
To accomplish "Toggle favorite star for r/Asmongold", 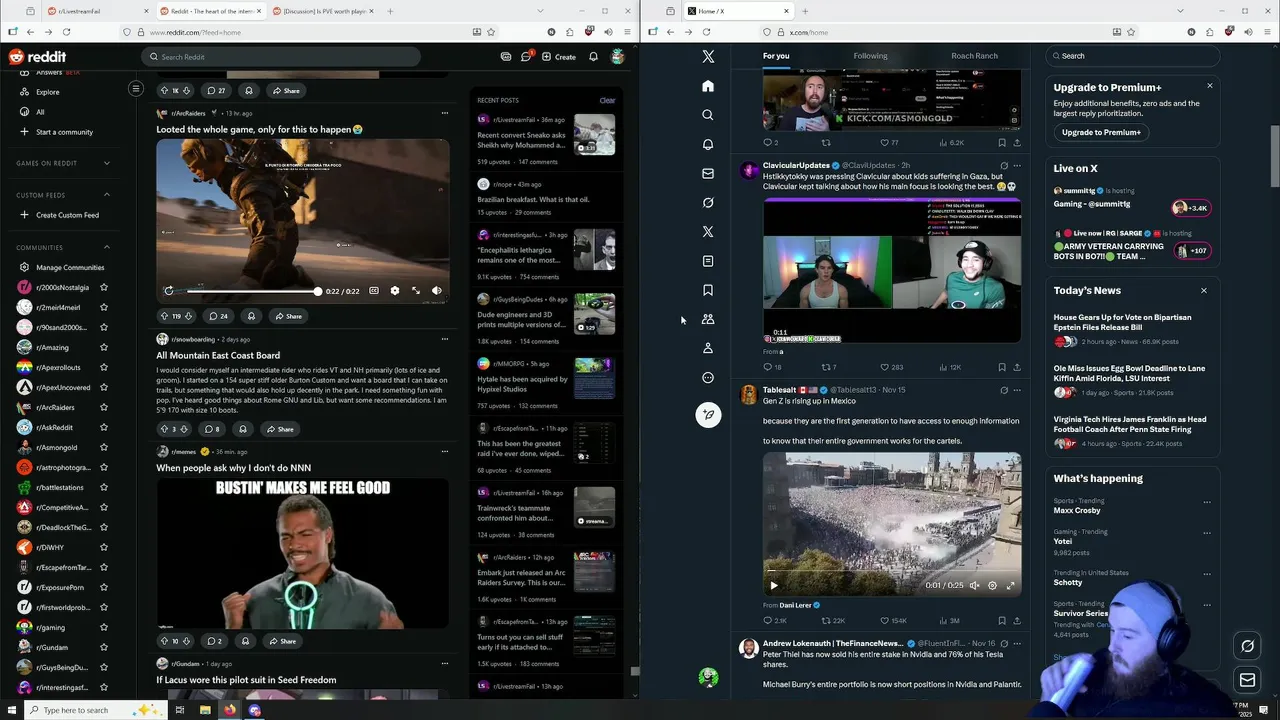I will pos(104,448).
